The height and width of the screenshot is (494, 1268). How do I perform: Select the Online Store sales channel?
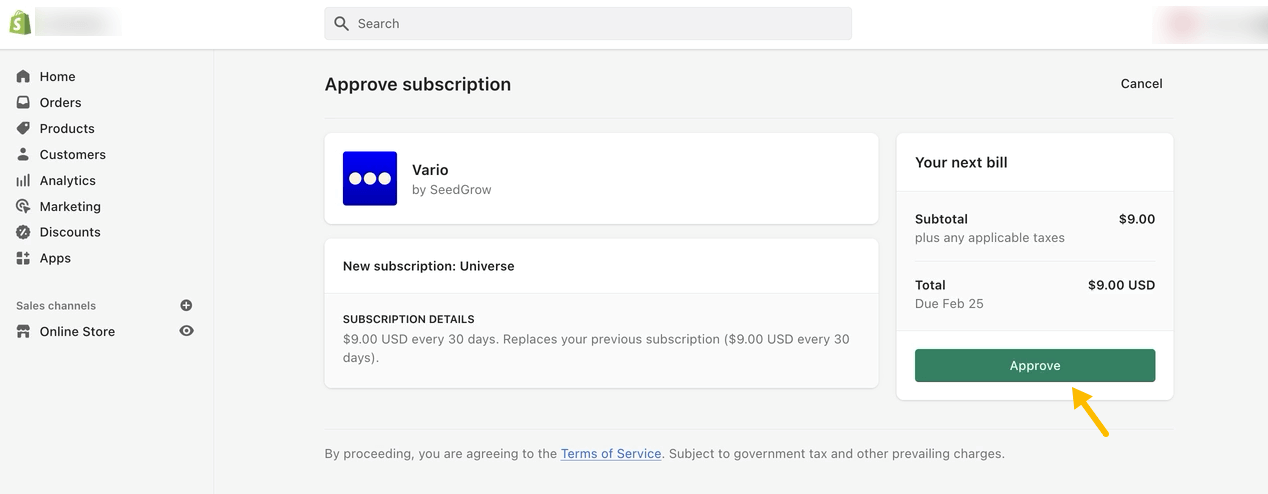pyautogui.click(x=77, y=331)
